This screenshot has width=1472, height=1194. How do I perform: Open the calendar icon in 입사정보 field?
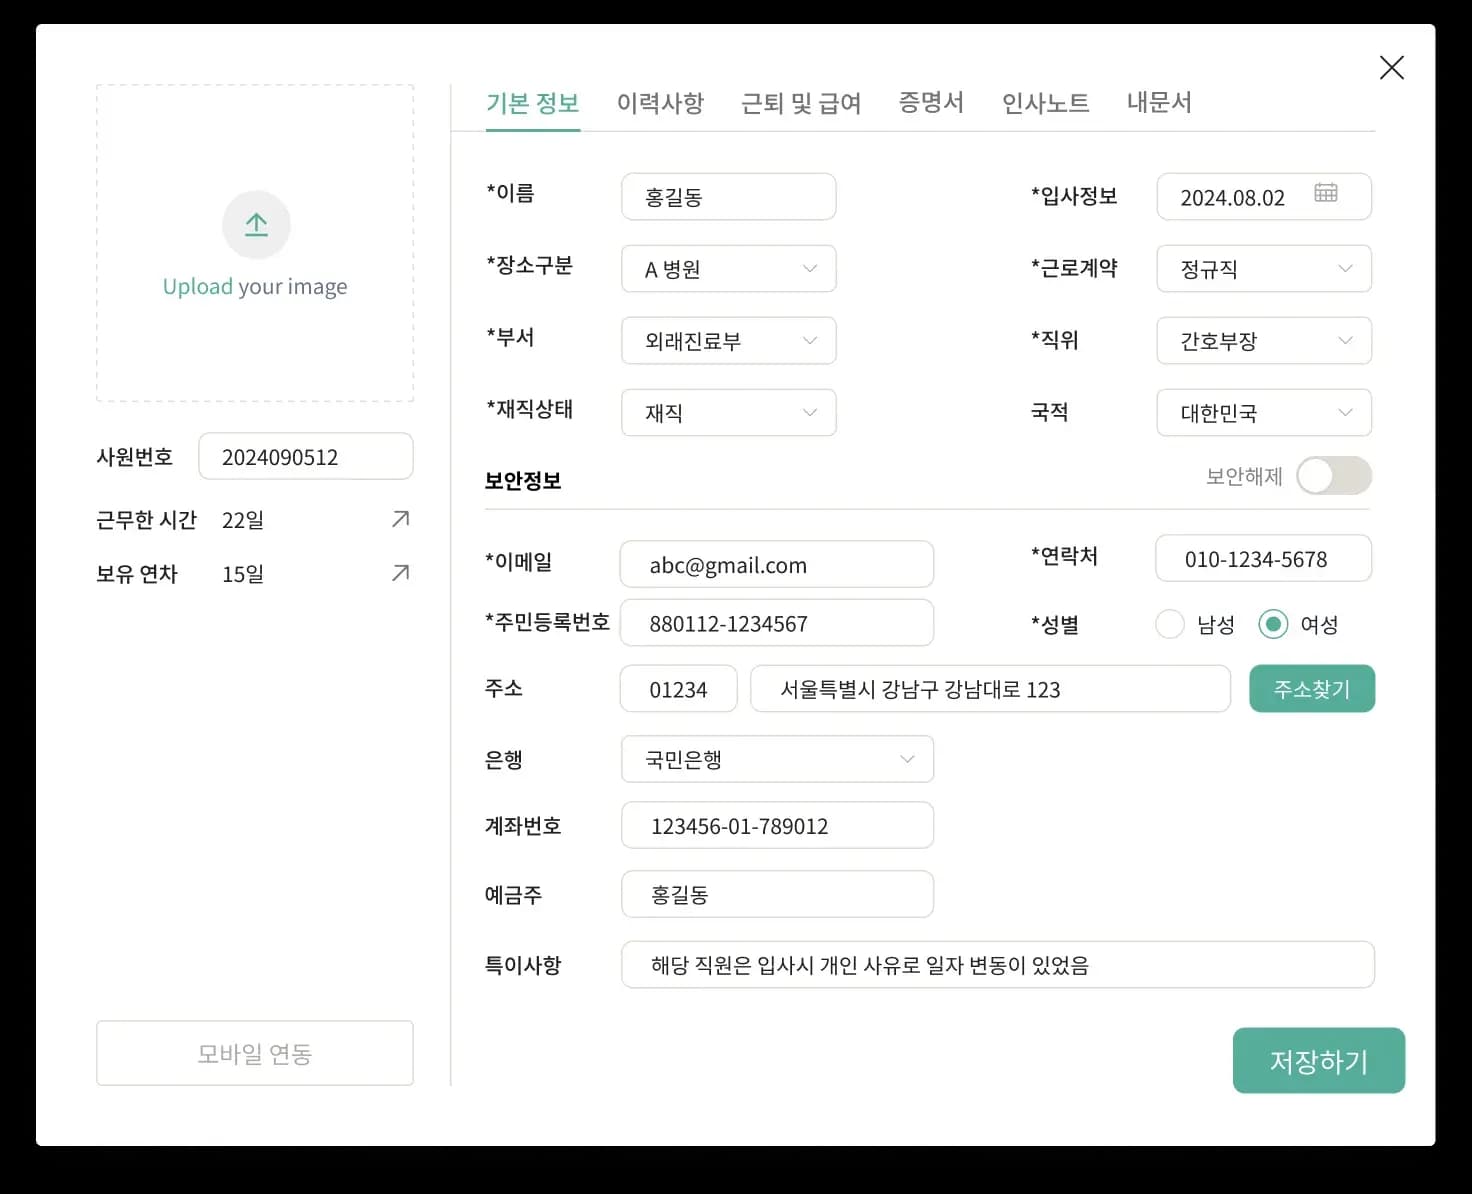click(x=1325, y=193)
